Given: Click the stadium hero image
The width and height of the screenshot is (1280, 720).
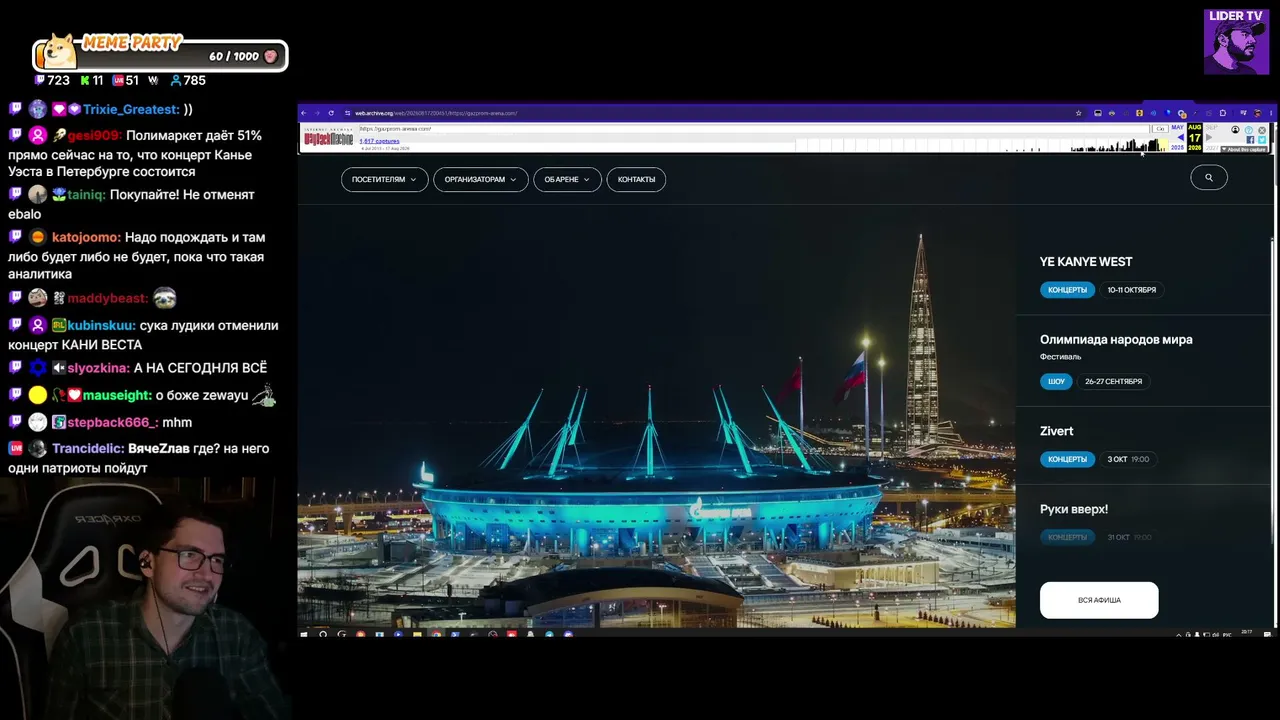Looking at the screenshot, I should click(656, 416).
